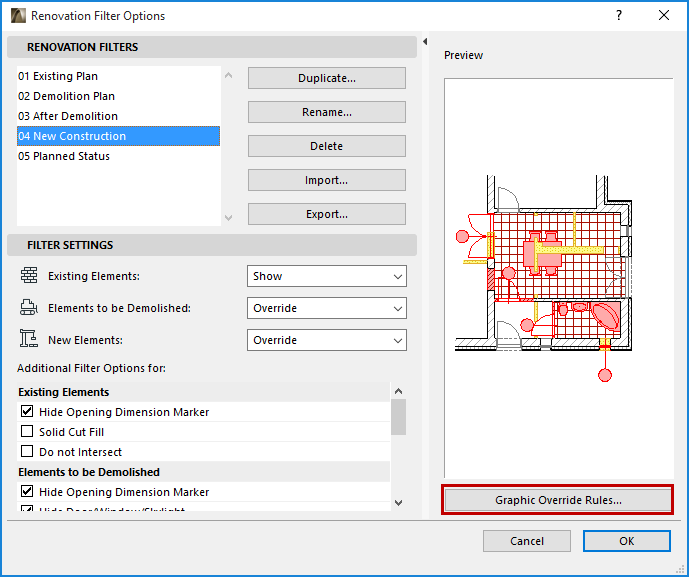Viewport: 689px width, 577px height.
Task: Open the Existing Elements Show dropdown
Action: (326, 276)
